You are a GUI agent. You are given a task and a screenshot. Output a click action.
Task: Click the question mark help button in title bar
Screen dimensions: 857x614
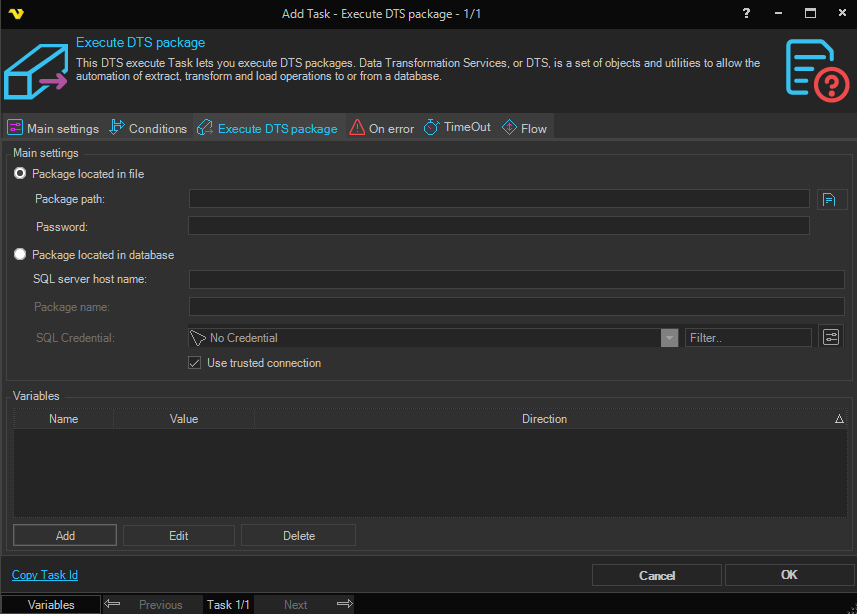click(x=746, y=13)
